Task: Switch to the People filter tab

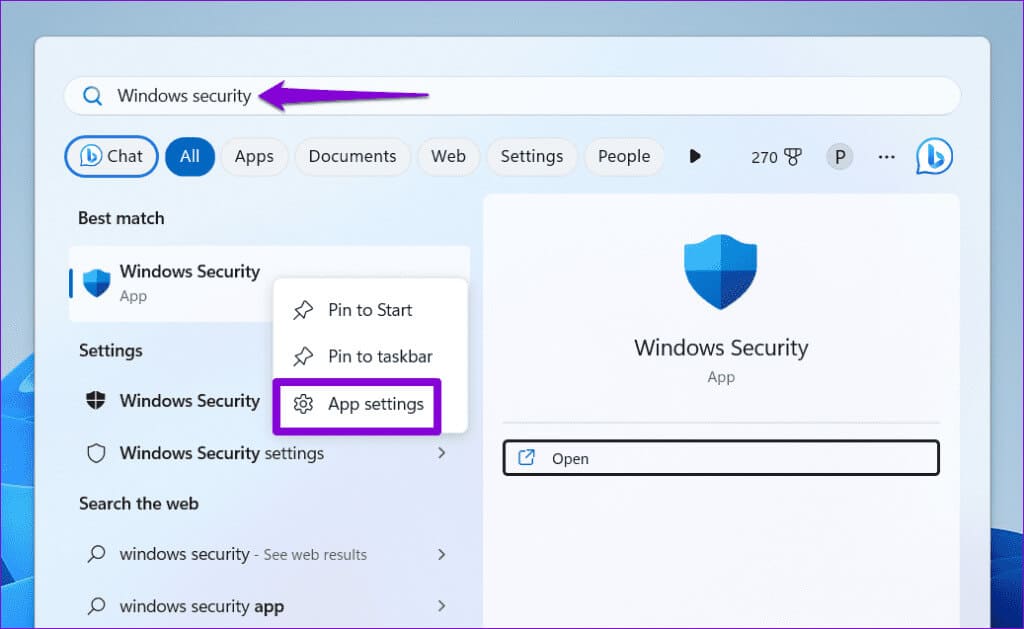Action: (x=624, y=157)
